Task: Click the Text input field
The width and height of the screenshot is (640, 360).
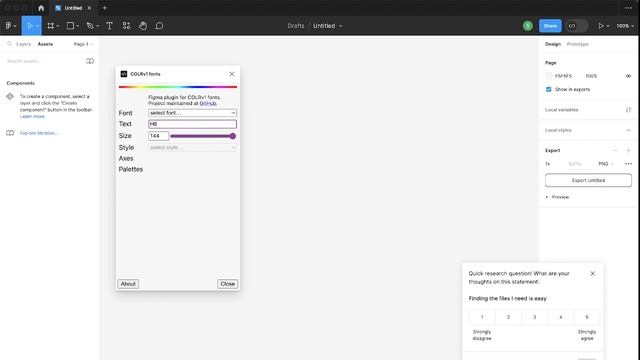Action: pyautogui.click(x=192, y=124)
